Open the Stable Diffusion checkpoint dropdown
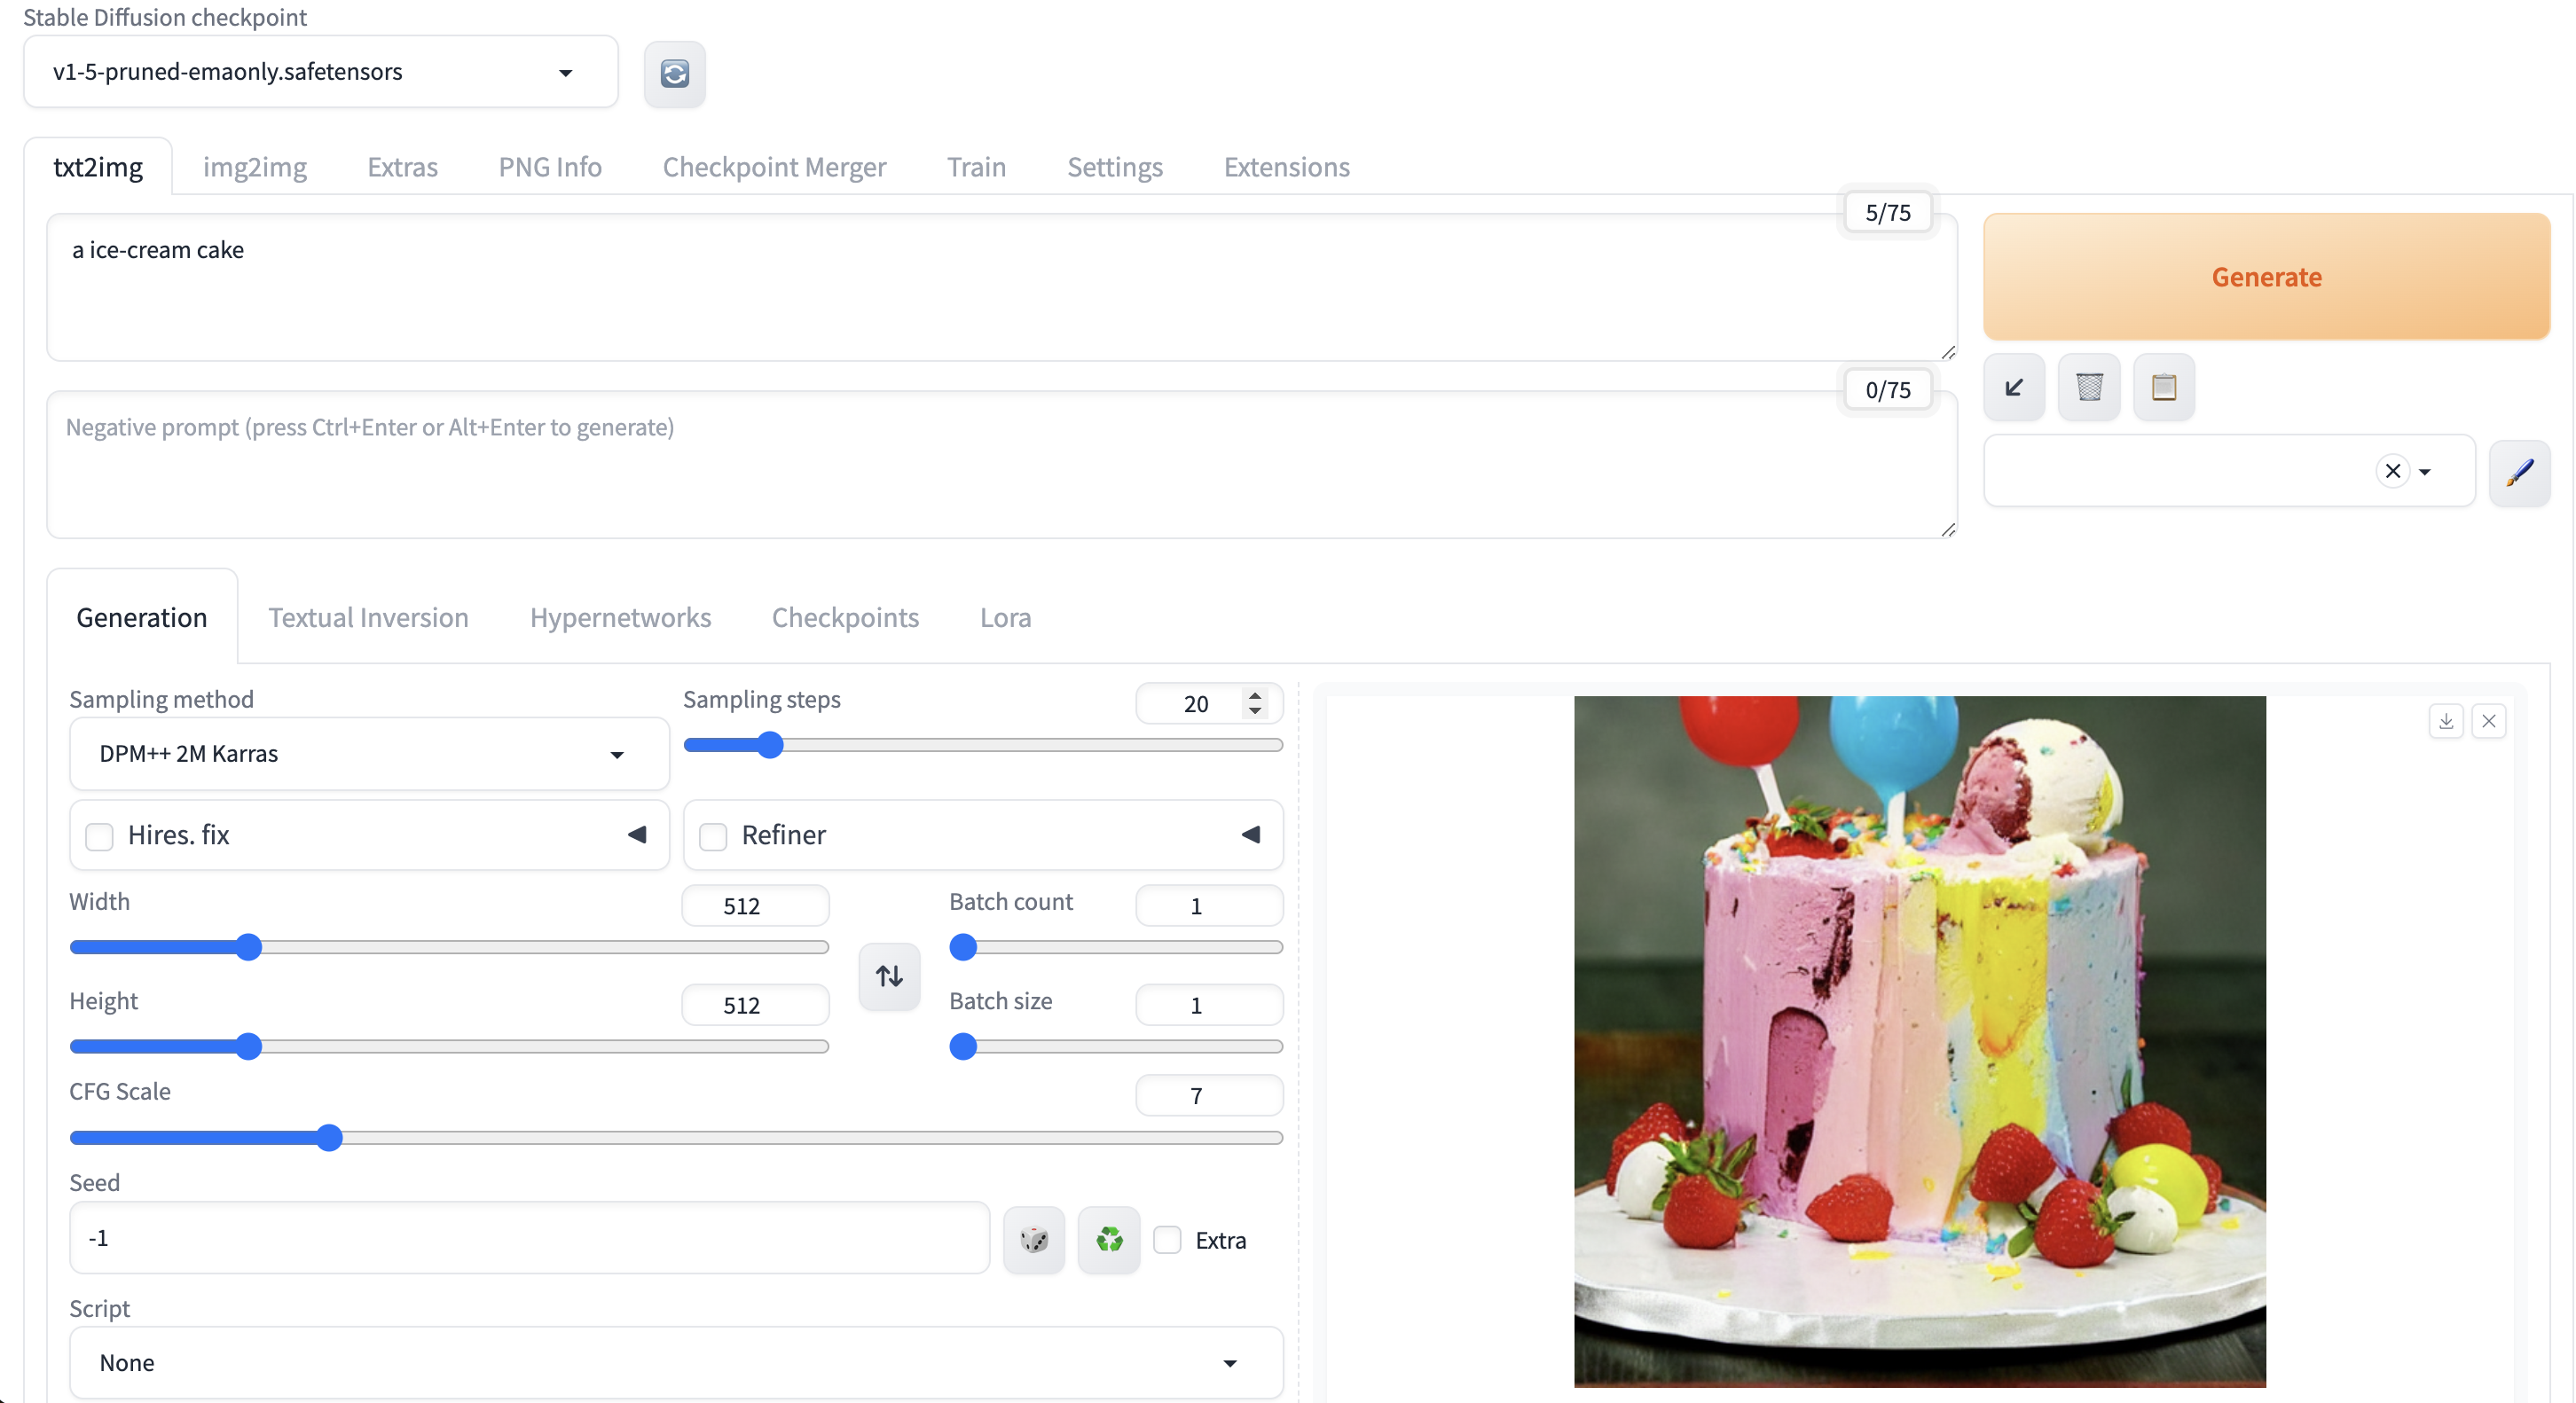Image resolution: width=2576 pixels, height=1403 pixels. 320,72
